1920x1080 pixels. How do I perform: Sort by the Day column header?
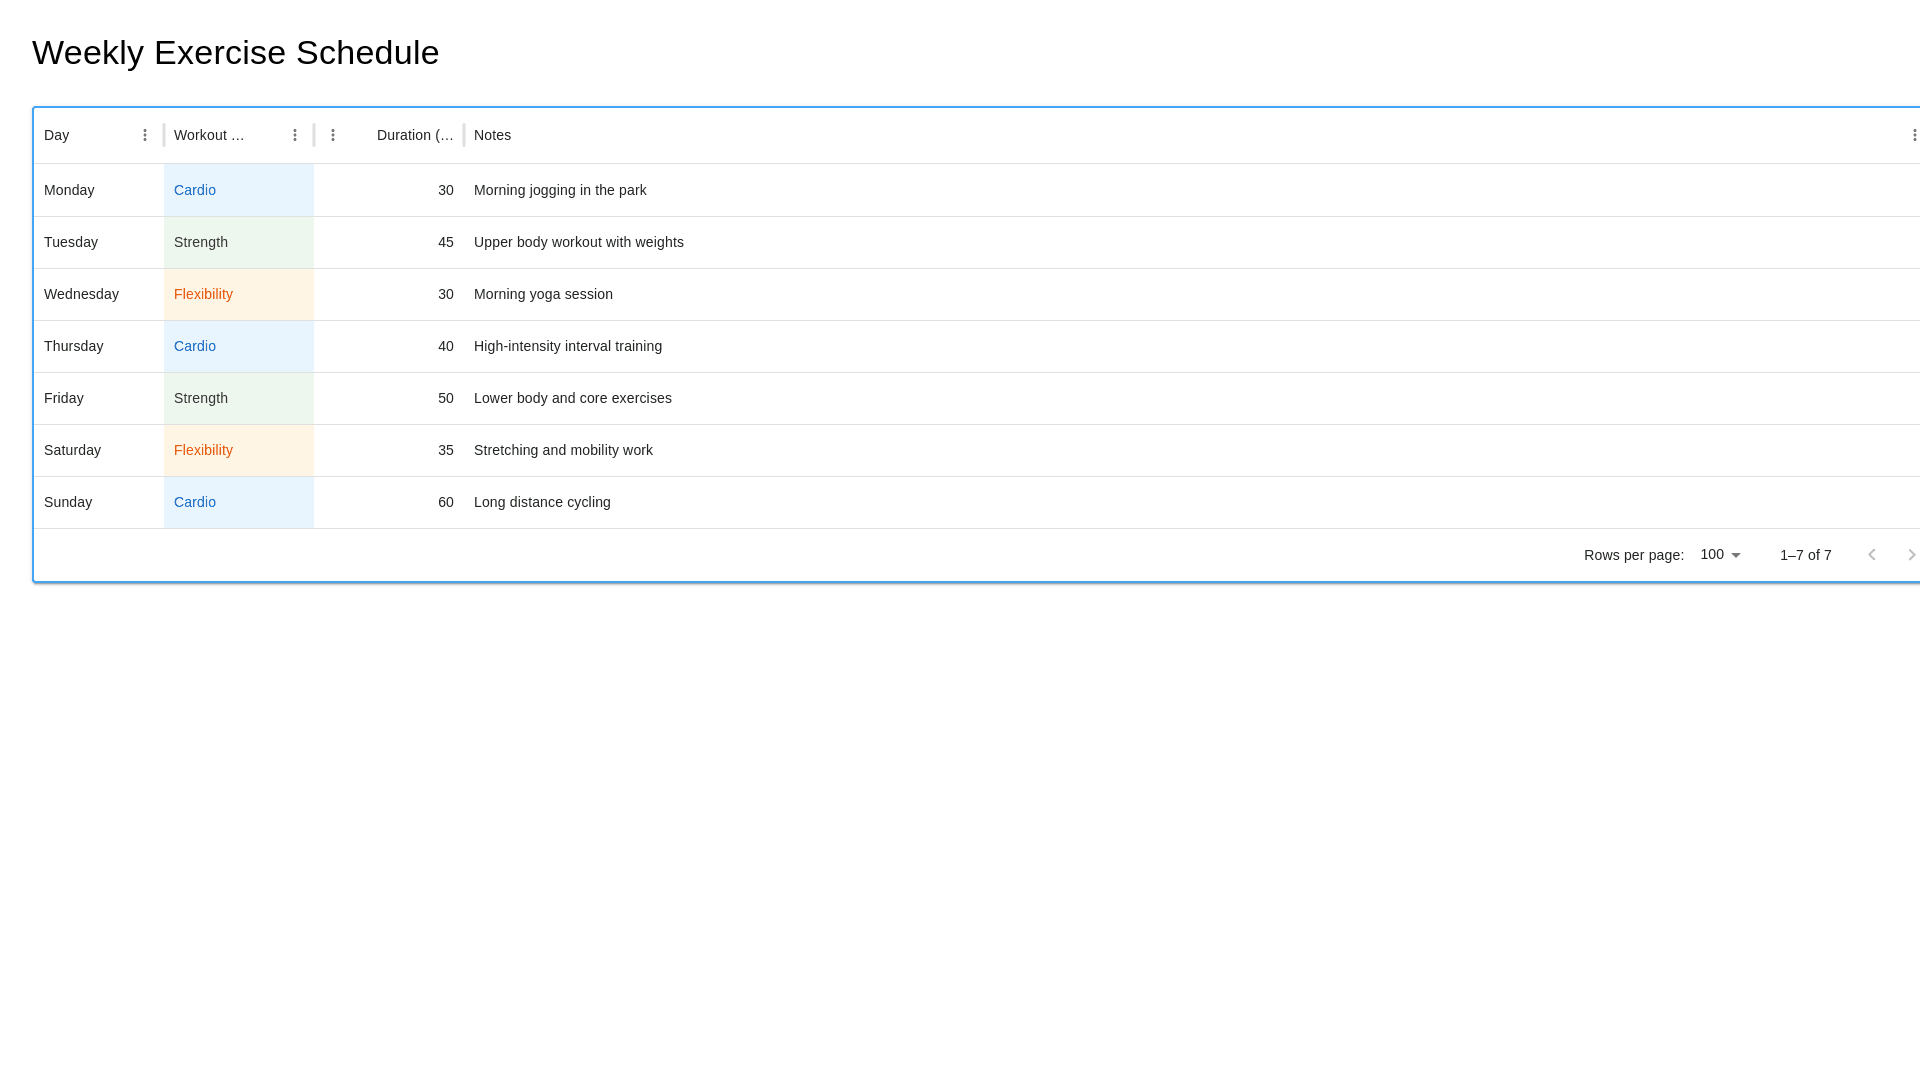click(x=57, y=135)
